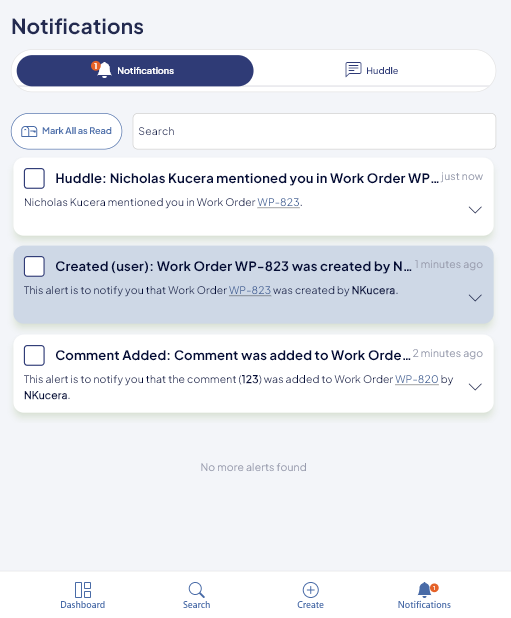Tap the magnifier Search icon in bottom bar
511x618 pixels.
pyautogui.click(x=196, y=590)
